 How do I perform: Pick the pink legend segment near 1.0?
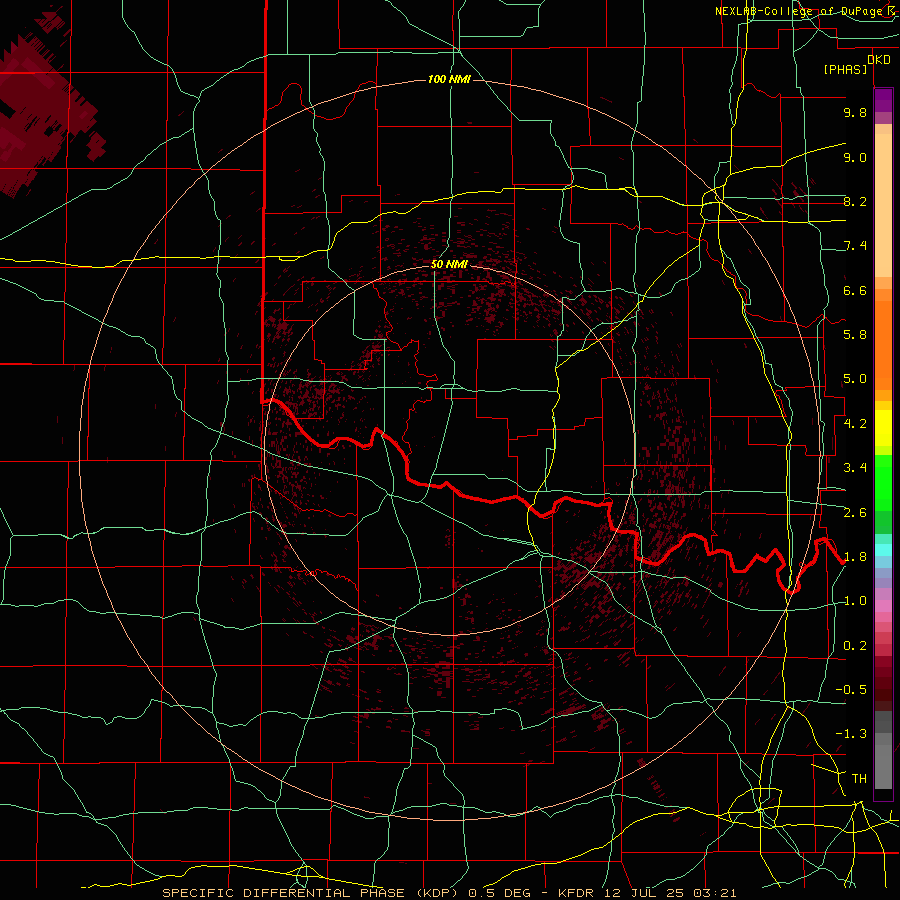883,606
